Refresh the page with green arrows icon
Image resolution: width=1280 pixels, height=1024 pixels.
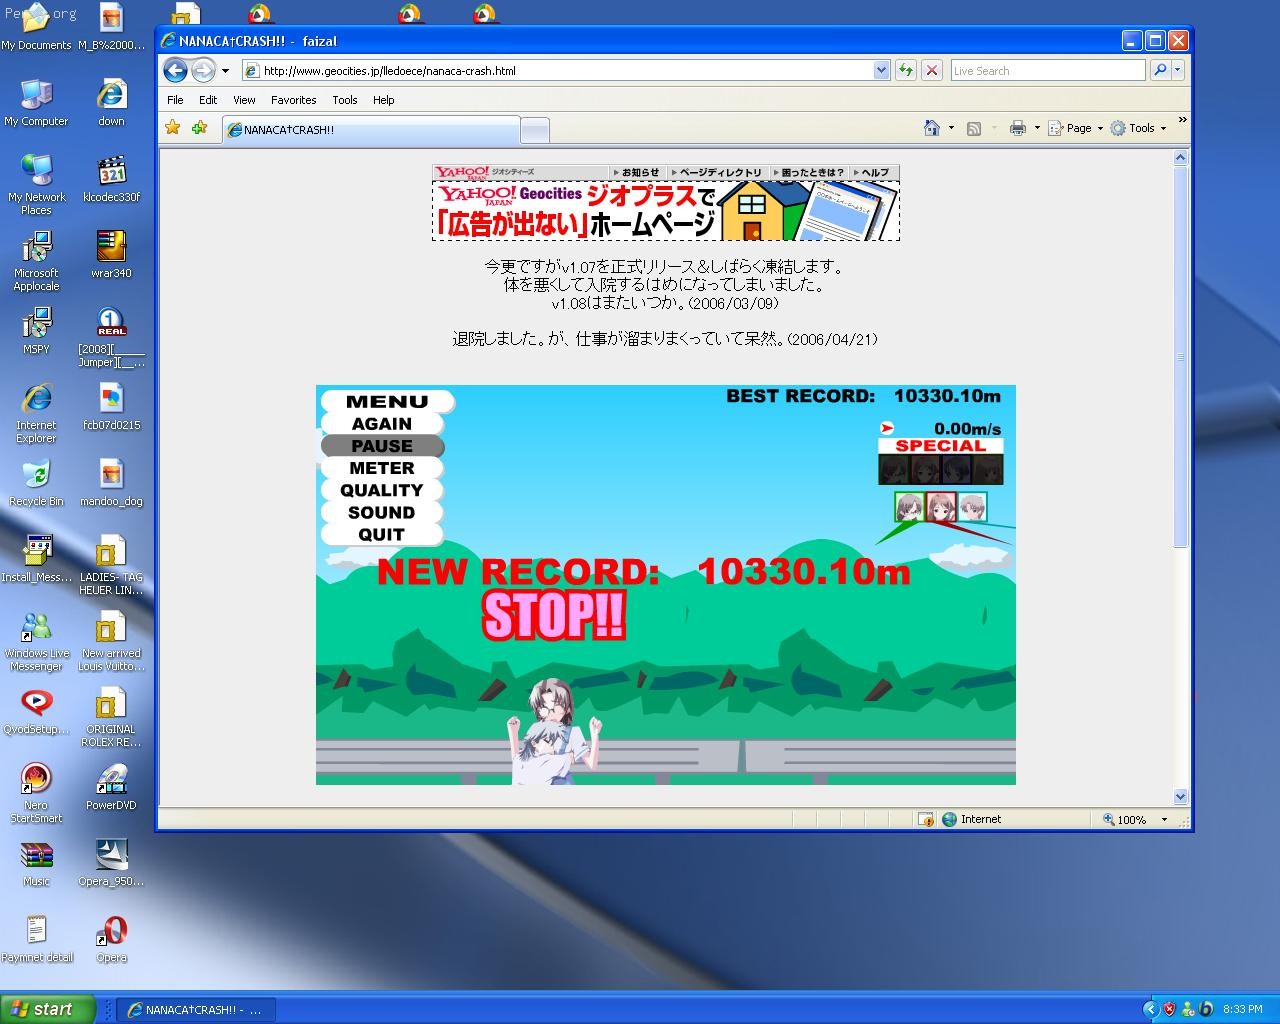(x=906, y=71)
